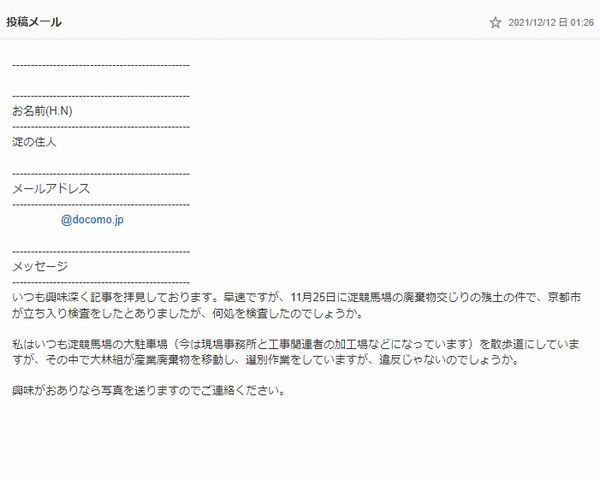Screen dimensions: 600x480
Task: Click the word 大林組 in the message
Action: point(106,360)
